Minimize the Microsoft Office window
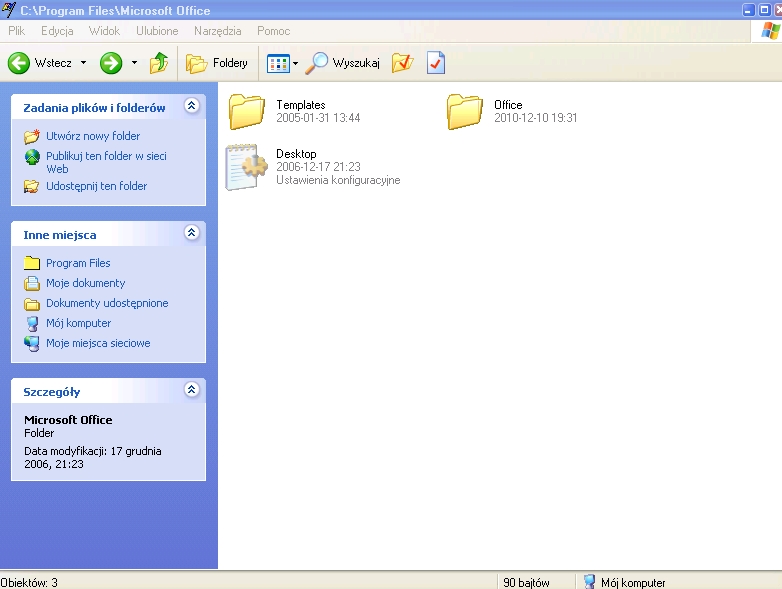782x589 pixels. pyautogui.click(x=749, y=10)
